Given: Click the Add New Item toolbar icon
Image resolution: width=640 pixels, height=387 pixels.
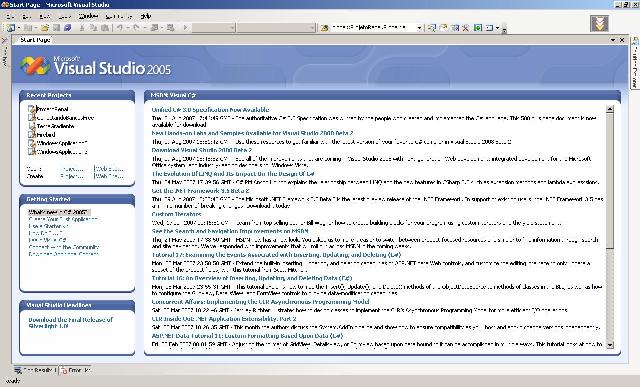Looking at the screenshot, I should 28,28.
